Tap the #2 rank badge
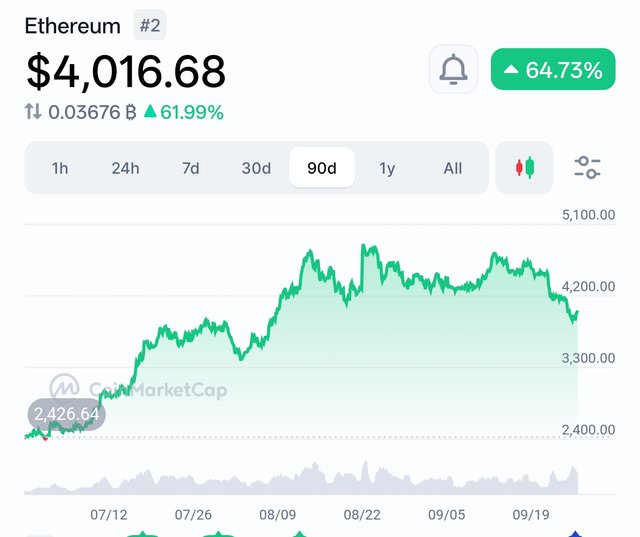Viewport: 640px width, 537px height. 150,26
